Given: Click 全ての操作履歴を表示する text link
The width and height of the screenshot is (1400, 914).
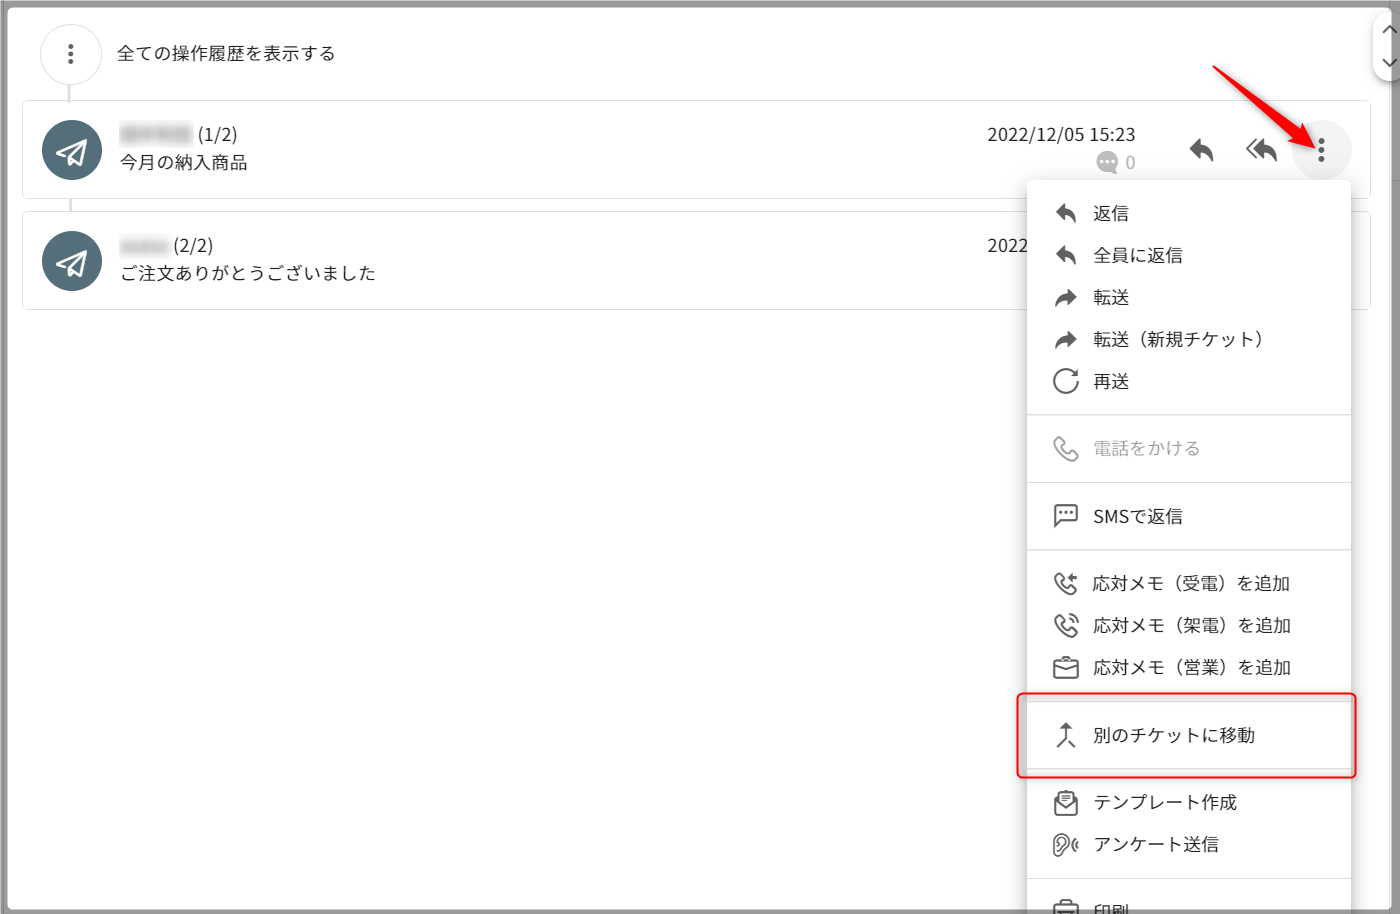Looking at the screenshot, I should (x=226, y=54).
